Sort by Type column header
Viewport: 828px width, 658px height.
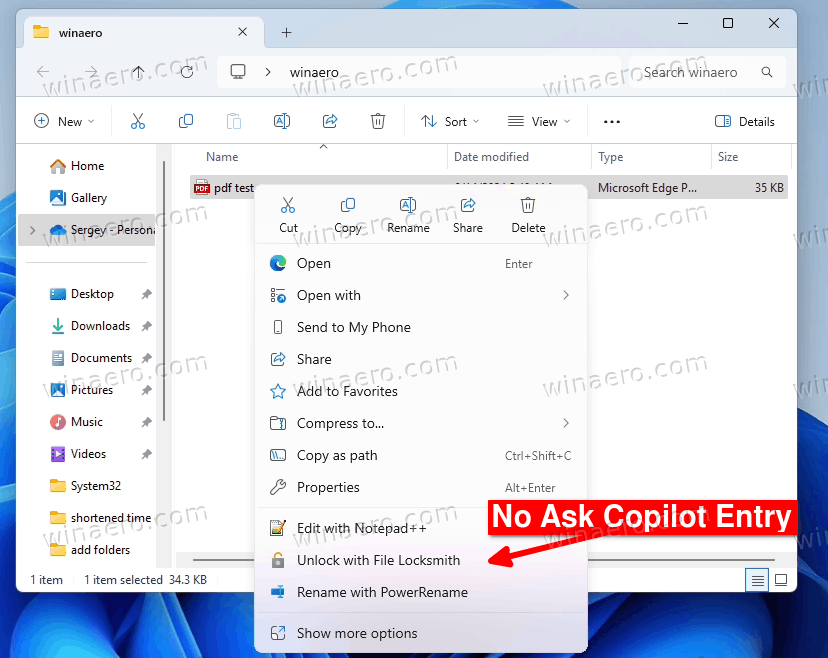pyautogui.click(x=652, y=157)
